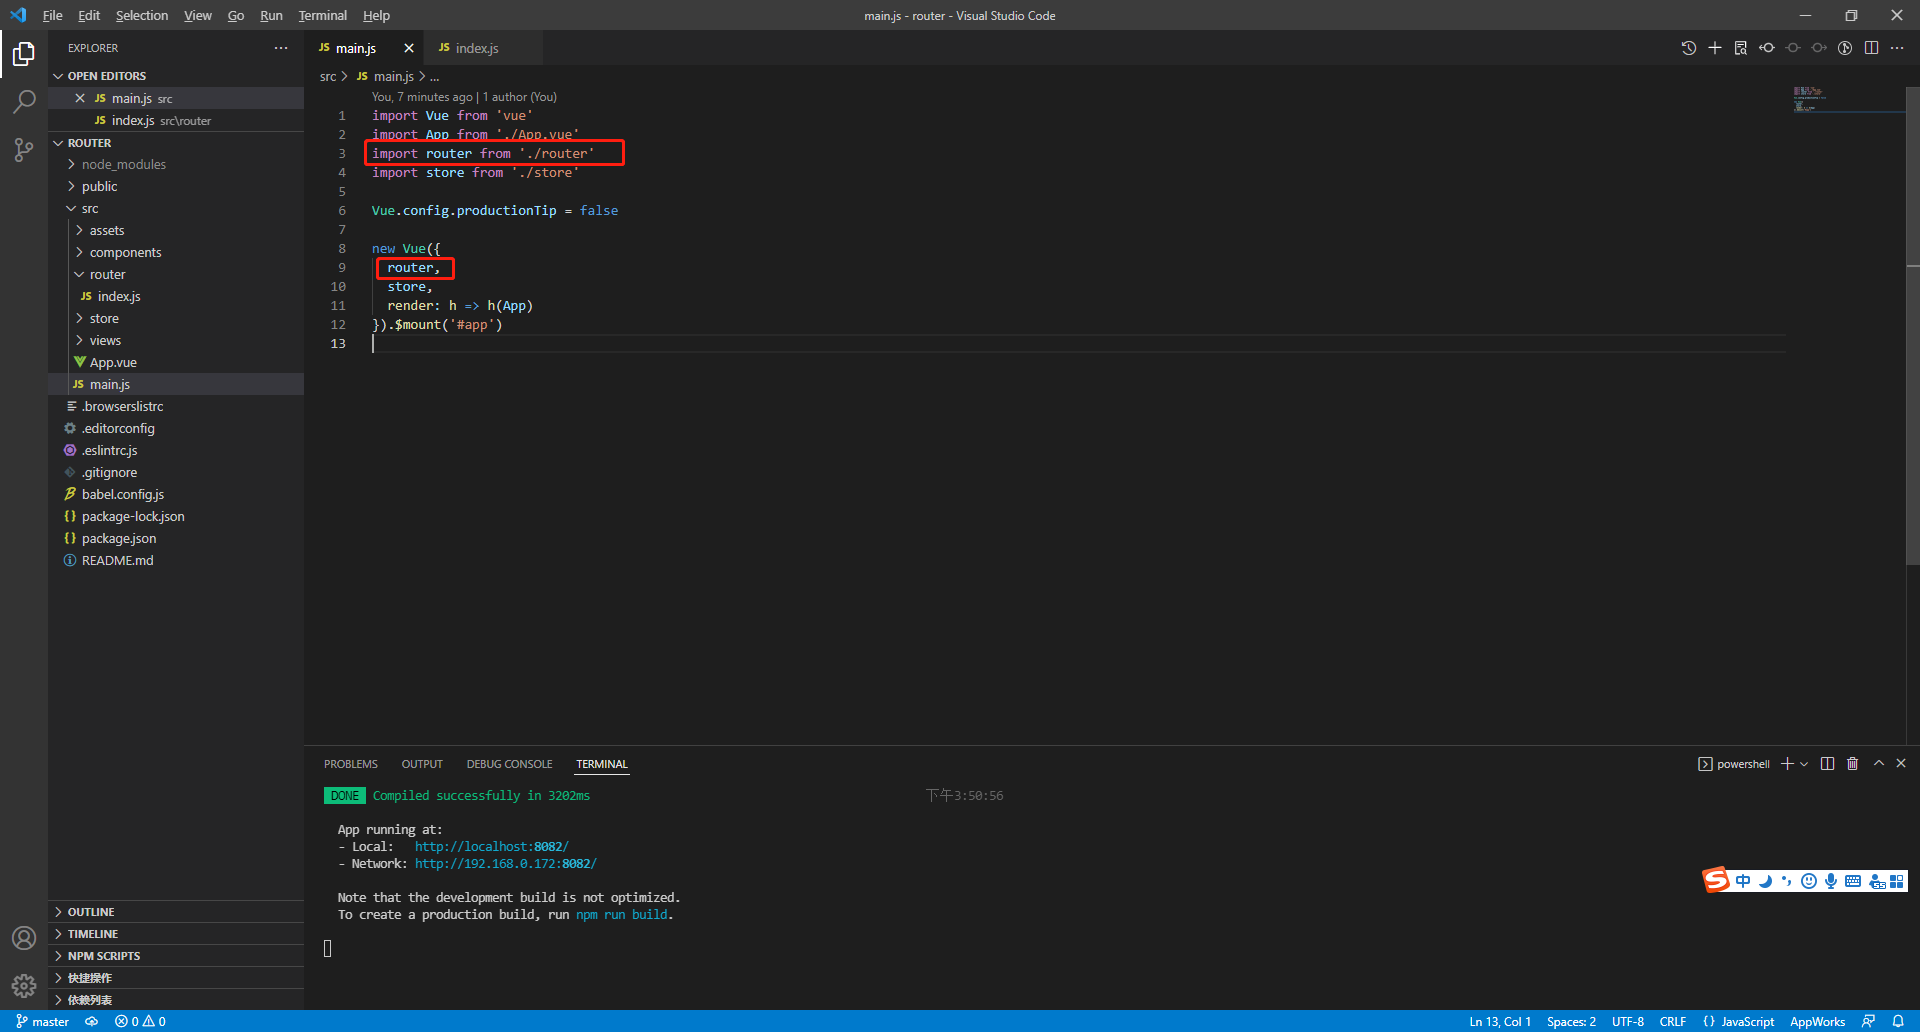Viewport: 1920px width, 1032px height.
Task: Open the Terminal menu
Action: pyautogui.click(x=322, y=15)
